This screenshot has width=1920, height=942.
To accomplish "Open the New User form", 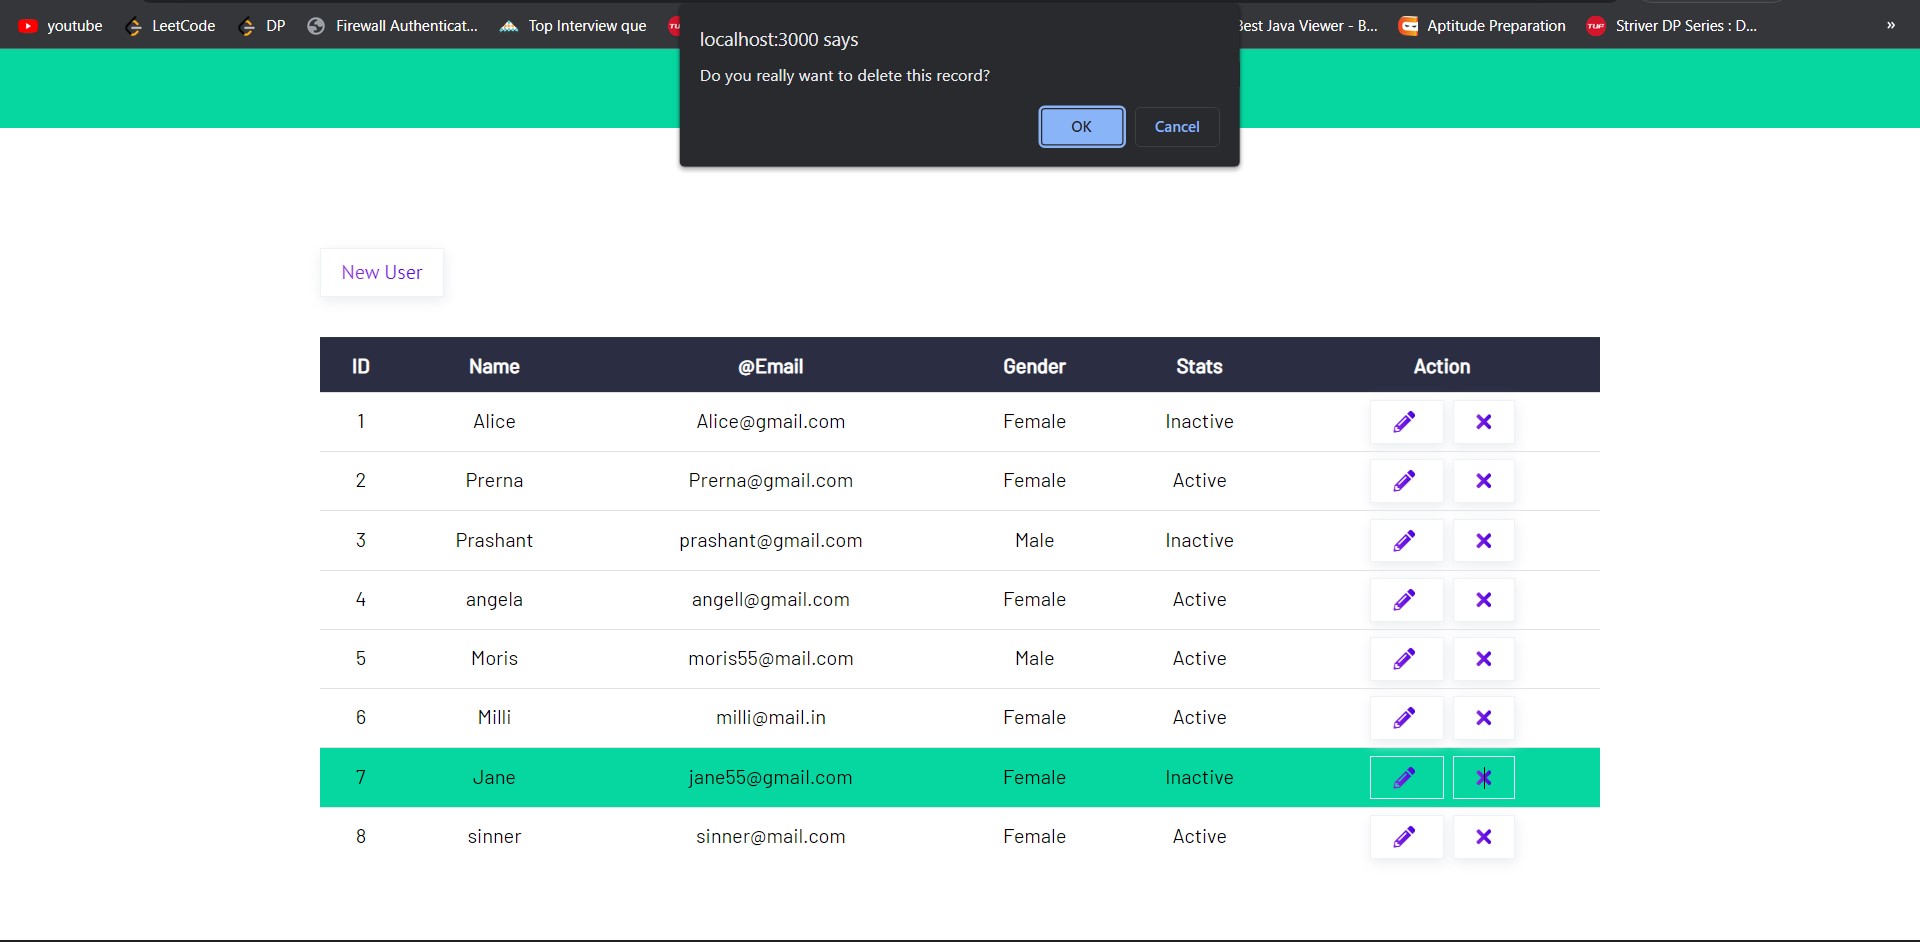I will tap(382, 272).
